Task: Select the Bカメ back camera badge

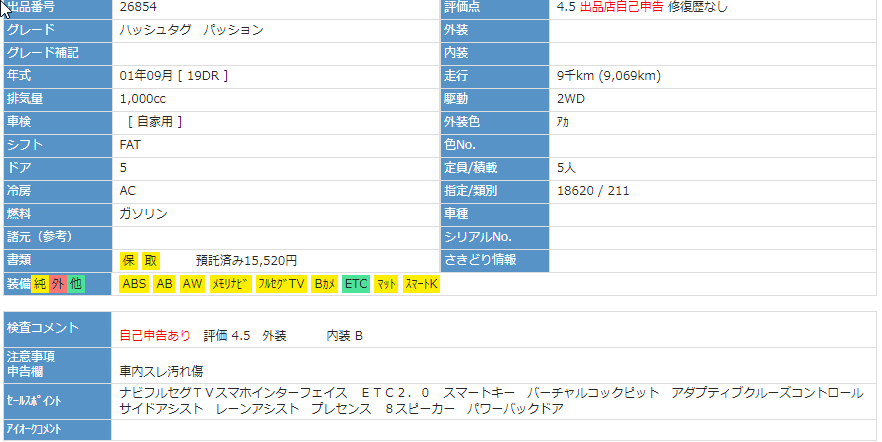Action: click(324, 284)
